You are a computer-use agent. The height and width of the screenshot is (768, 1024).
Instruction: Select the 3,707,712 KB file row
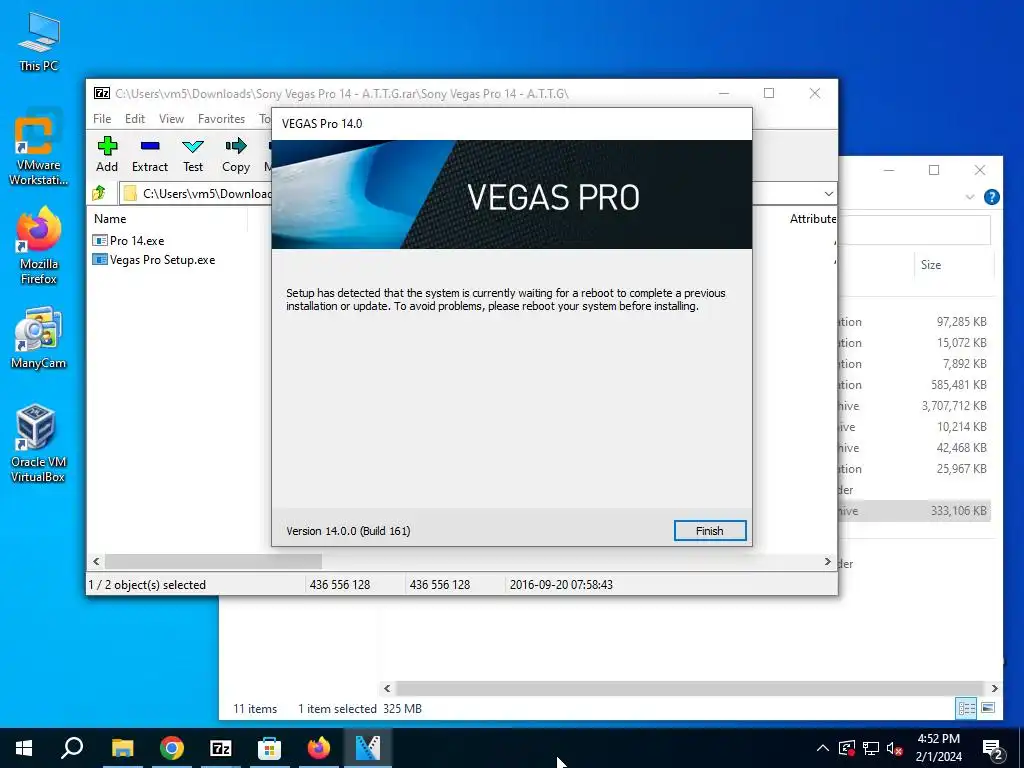(x=914, y=406)
